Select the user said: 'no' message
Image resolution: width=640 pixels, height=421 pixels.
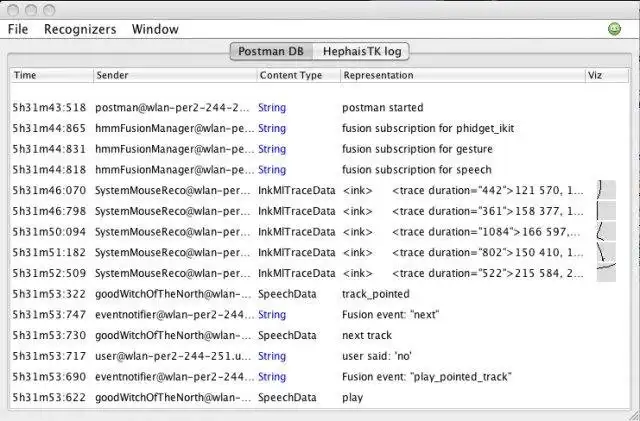click(x=320, y=356)
